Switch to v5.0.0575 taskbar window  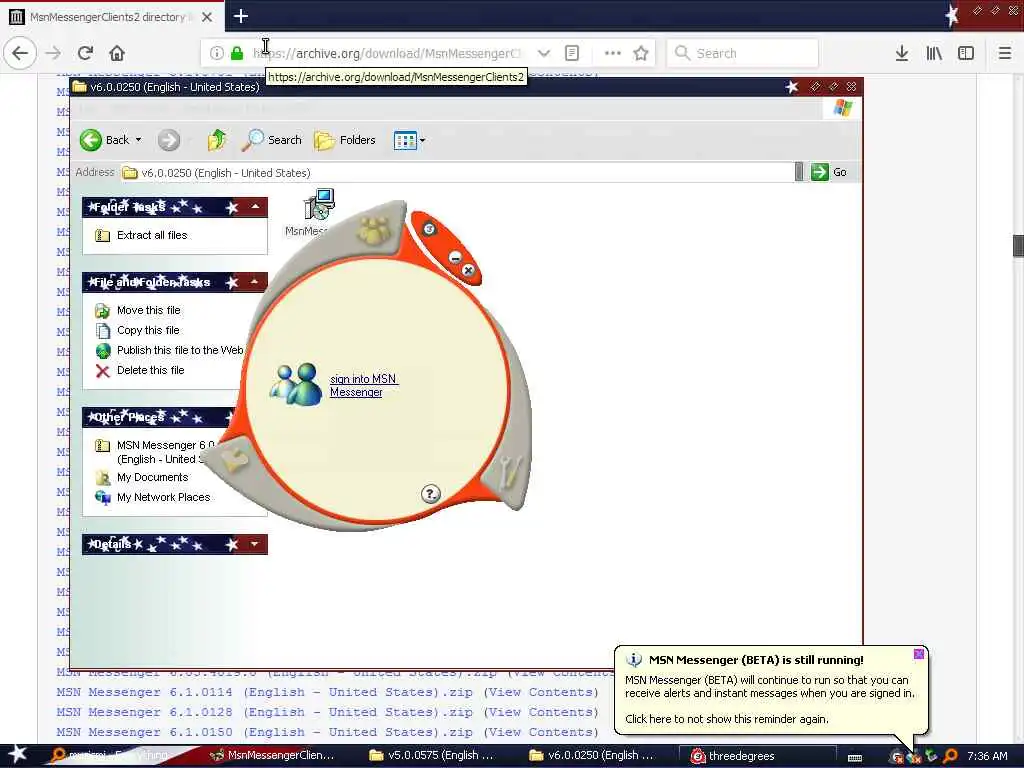pyautogui.click(x=431, y=756)
